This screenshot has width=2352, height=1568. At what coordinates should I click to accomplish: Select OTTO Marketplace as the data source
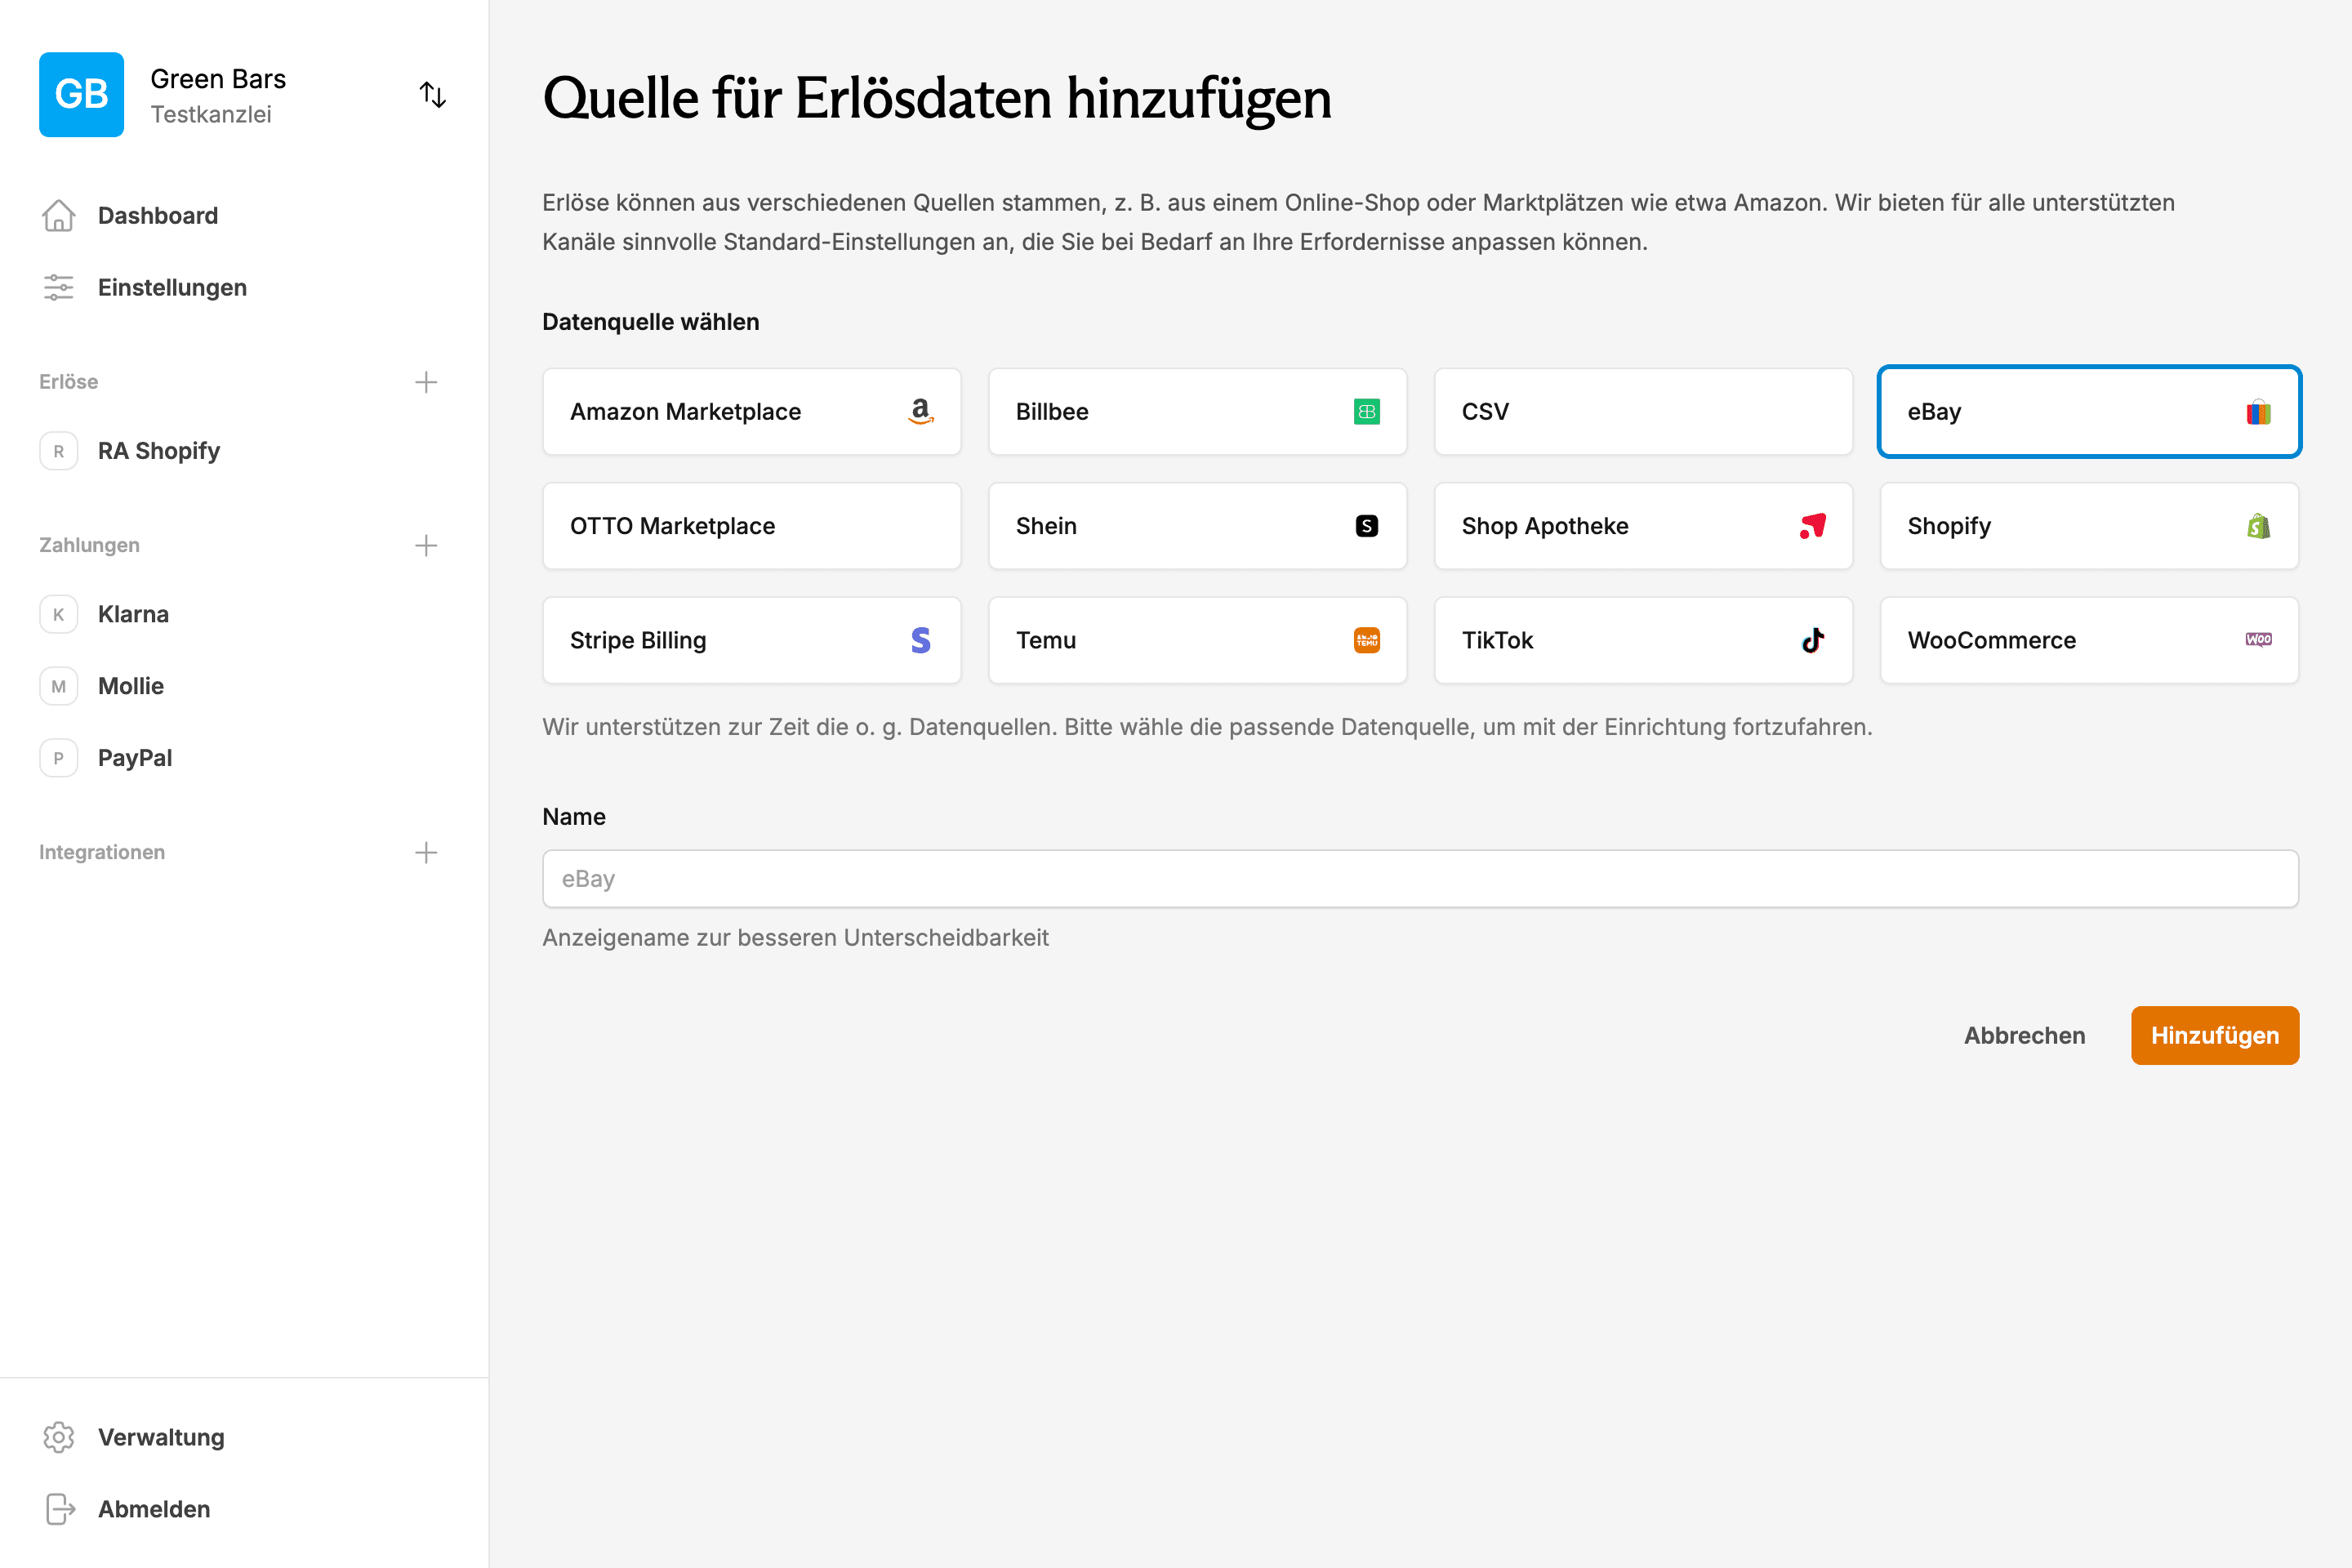point(751,526)
